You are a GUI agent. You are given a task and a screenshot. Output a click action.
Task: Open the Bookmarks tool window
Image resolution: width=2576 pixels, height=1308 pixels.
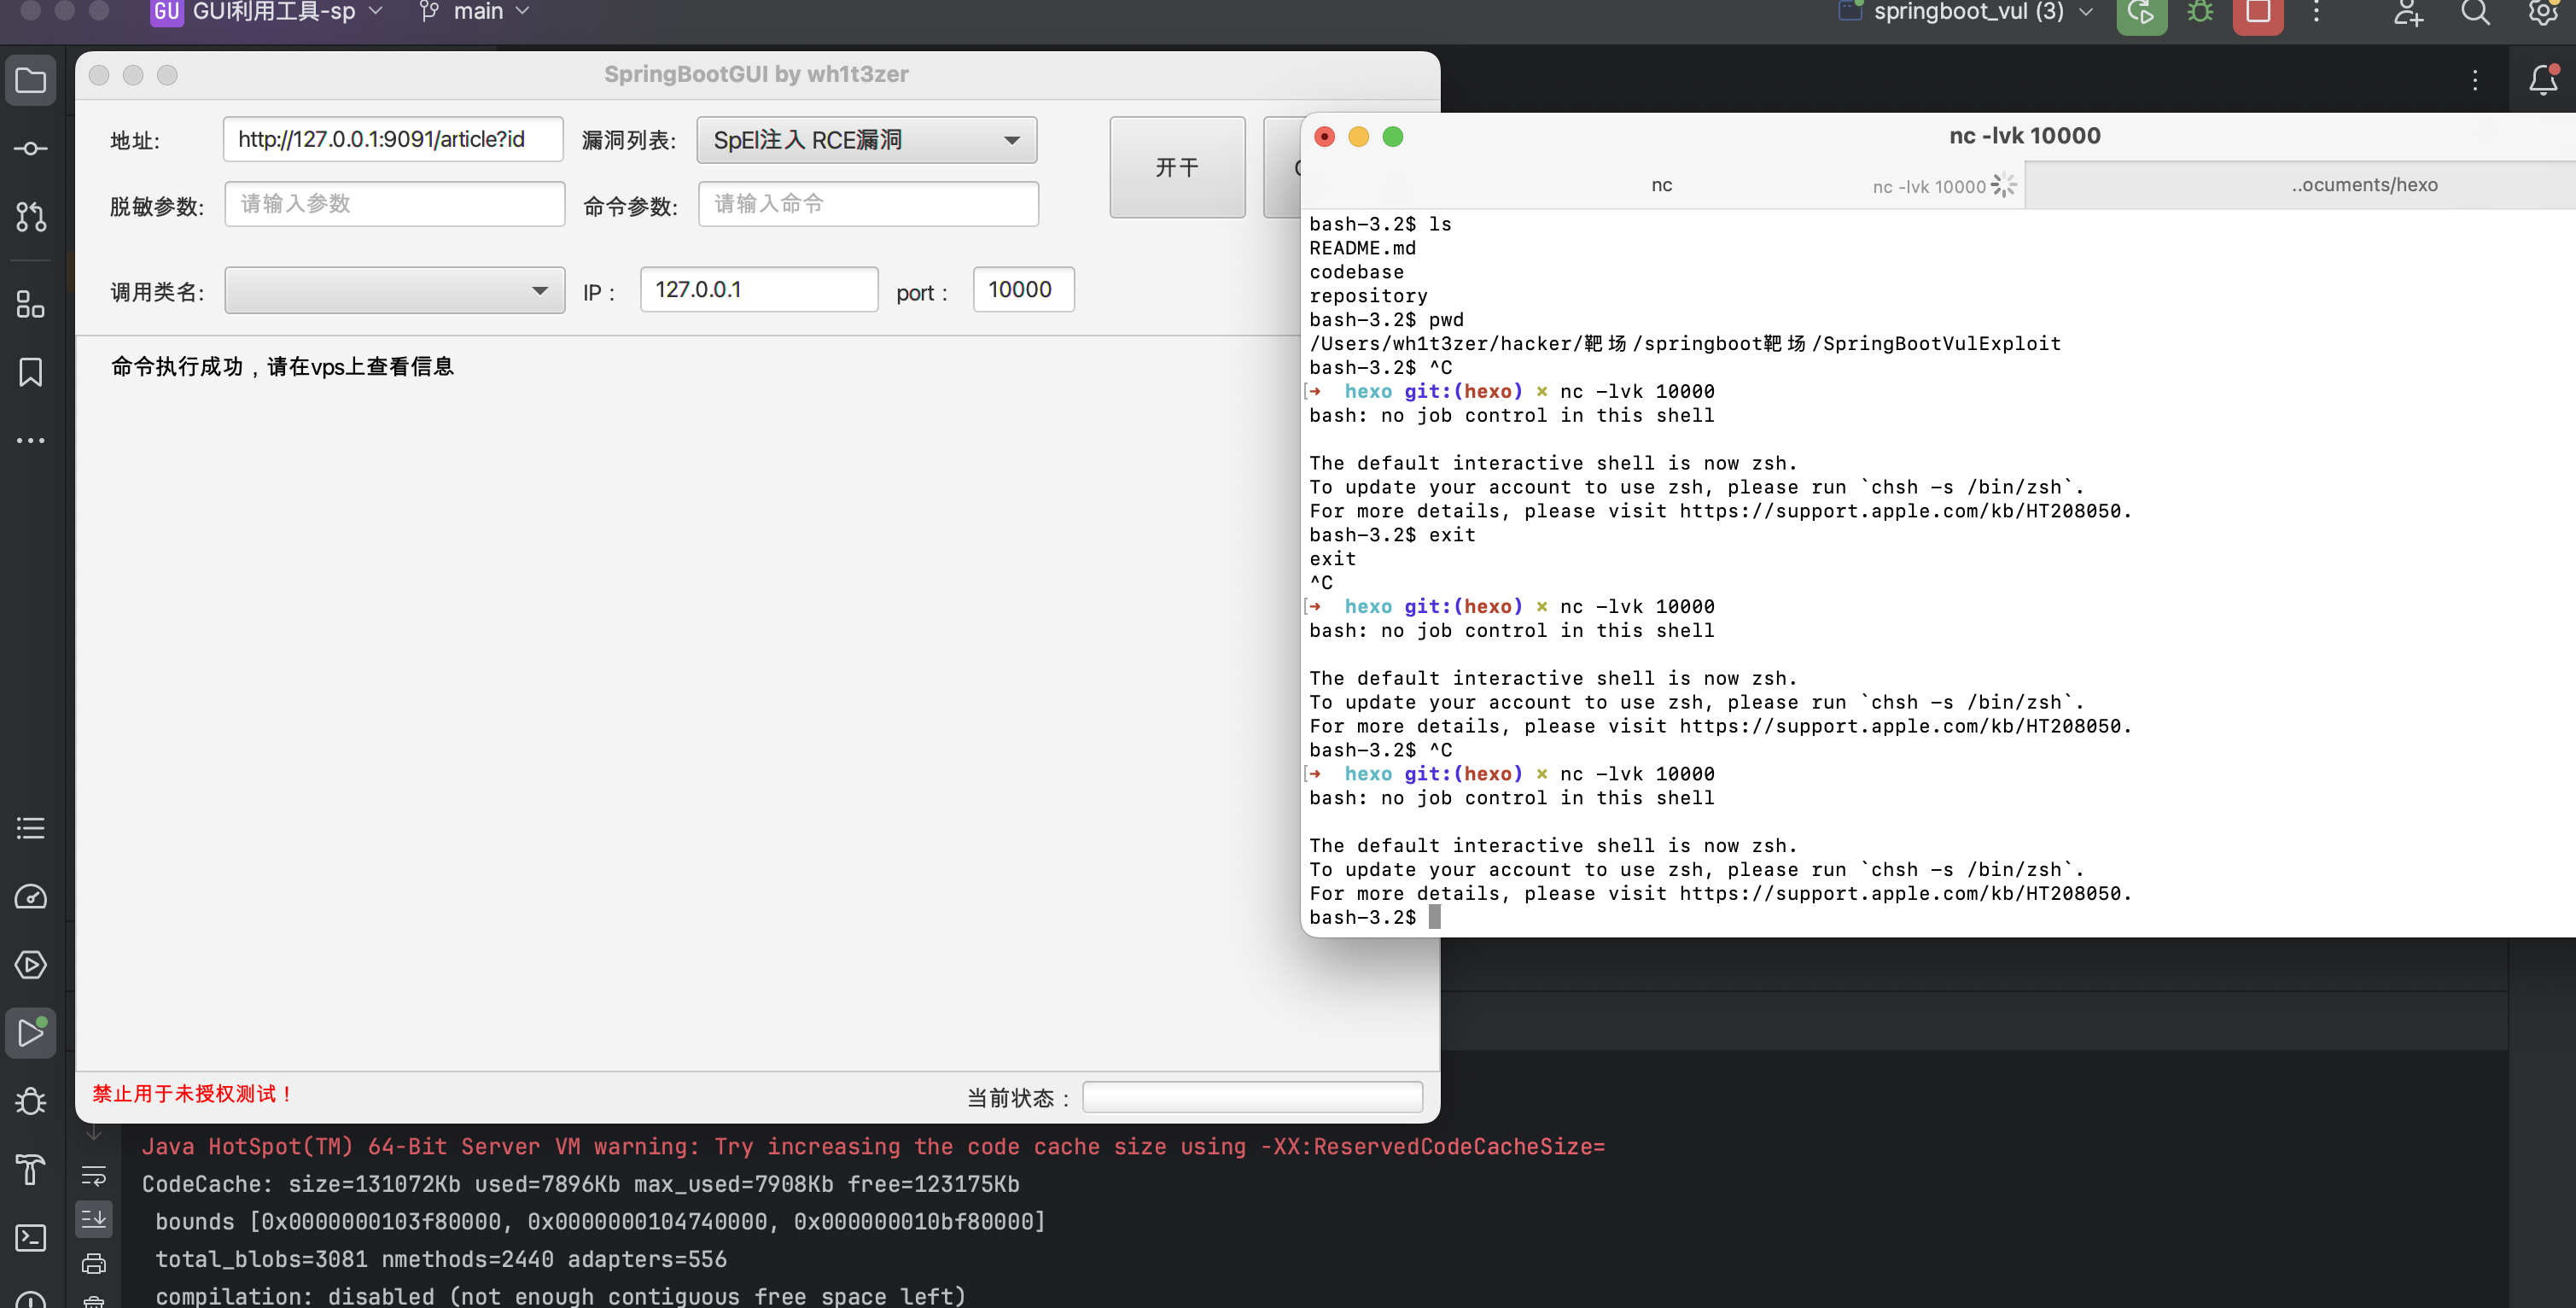pos(31,372)
